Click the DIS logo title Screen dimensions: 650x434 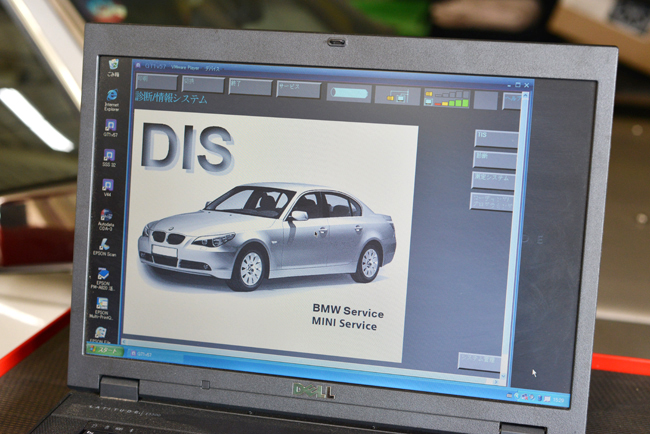pos(187,148)
